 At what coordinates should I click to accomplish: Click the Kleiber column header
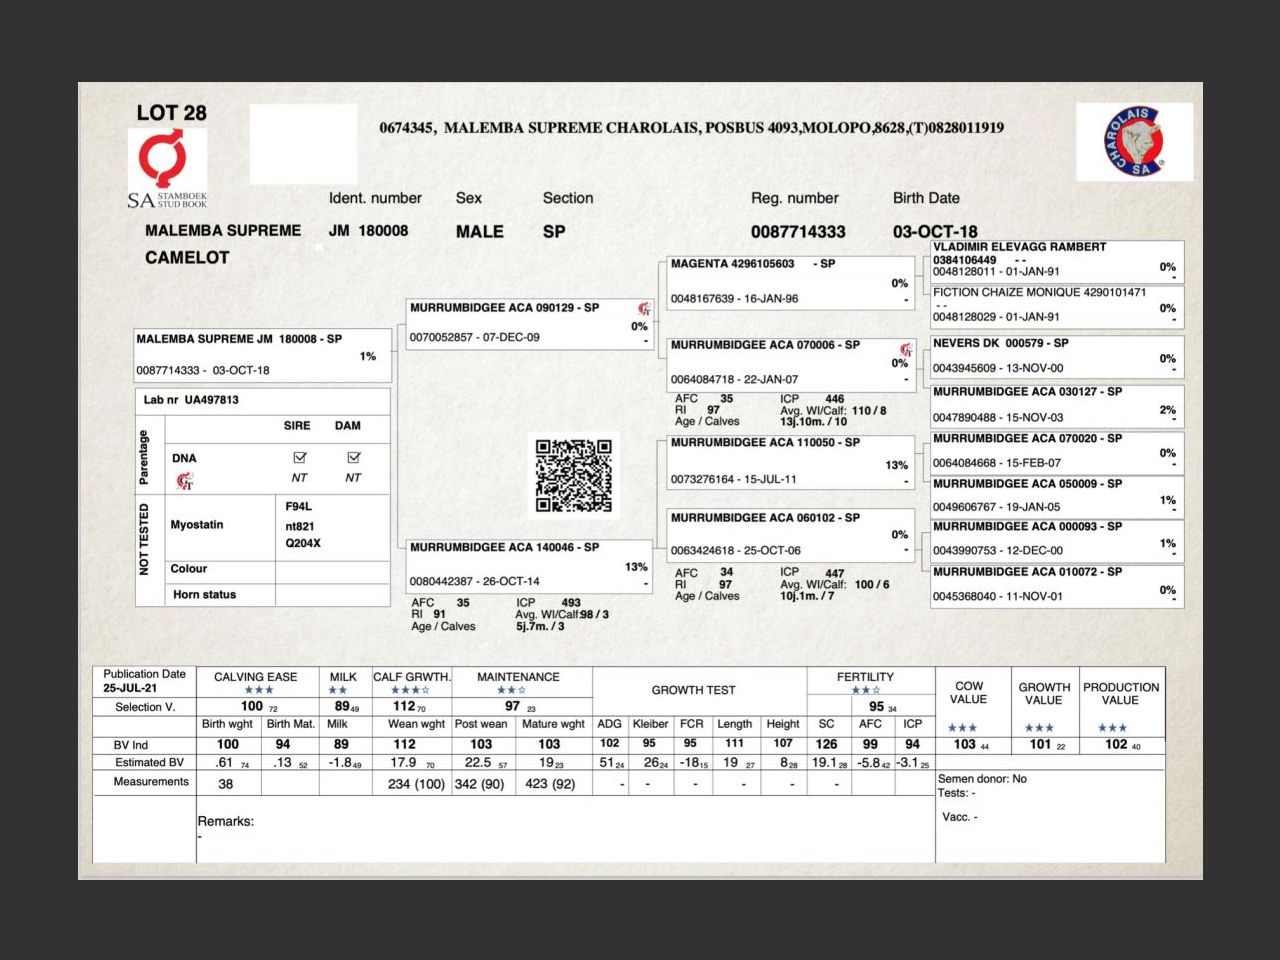click(650, 724)
